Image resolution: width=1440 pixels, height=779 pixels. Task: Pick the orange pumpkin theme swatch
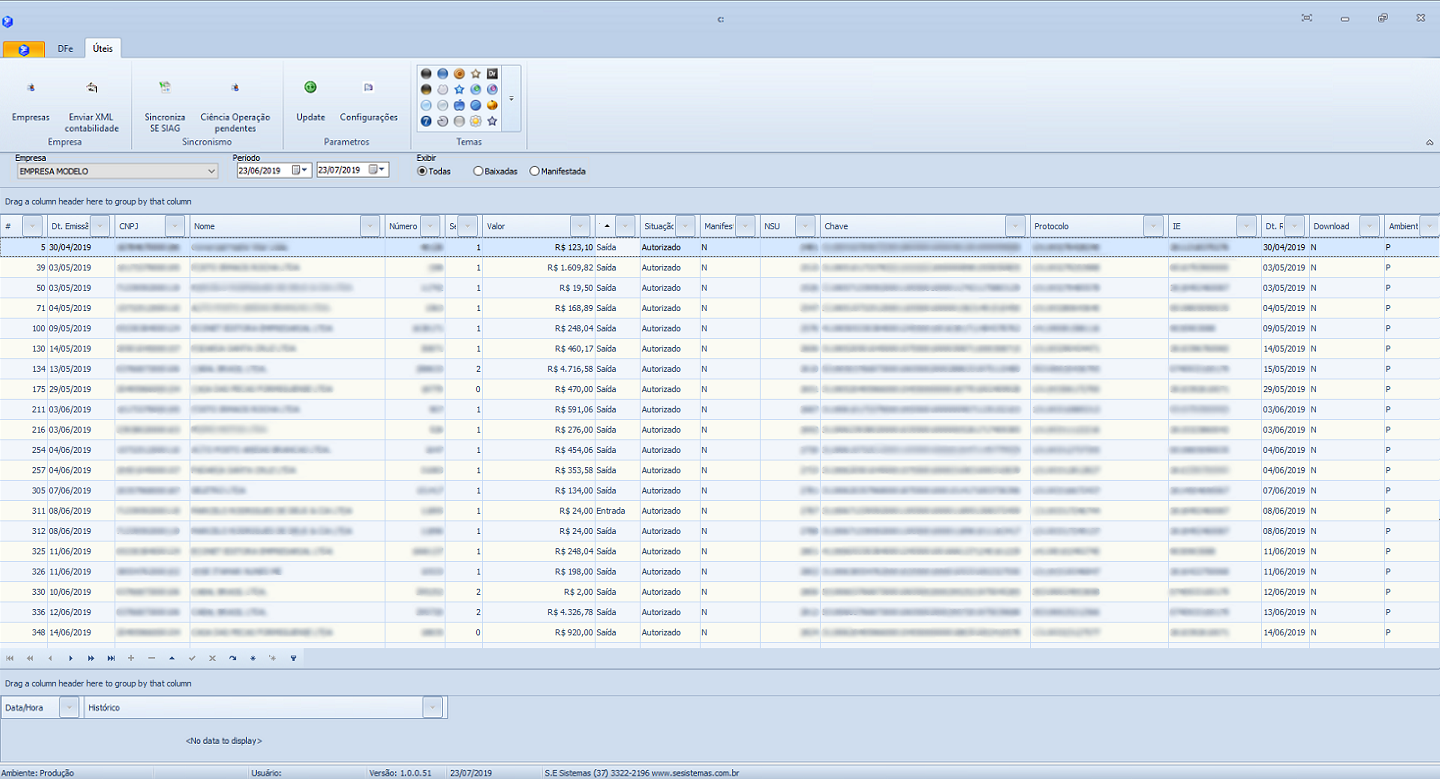tap(492, 105)
